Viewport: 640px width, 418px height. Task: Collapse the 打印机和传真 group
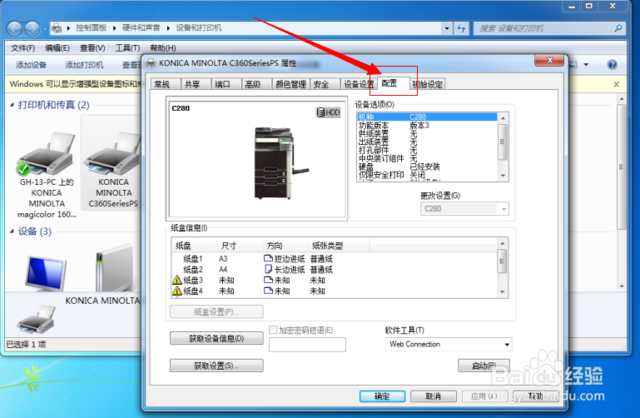(12, 105)
